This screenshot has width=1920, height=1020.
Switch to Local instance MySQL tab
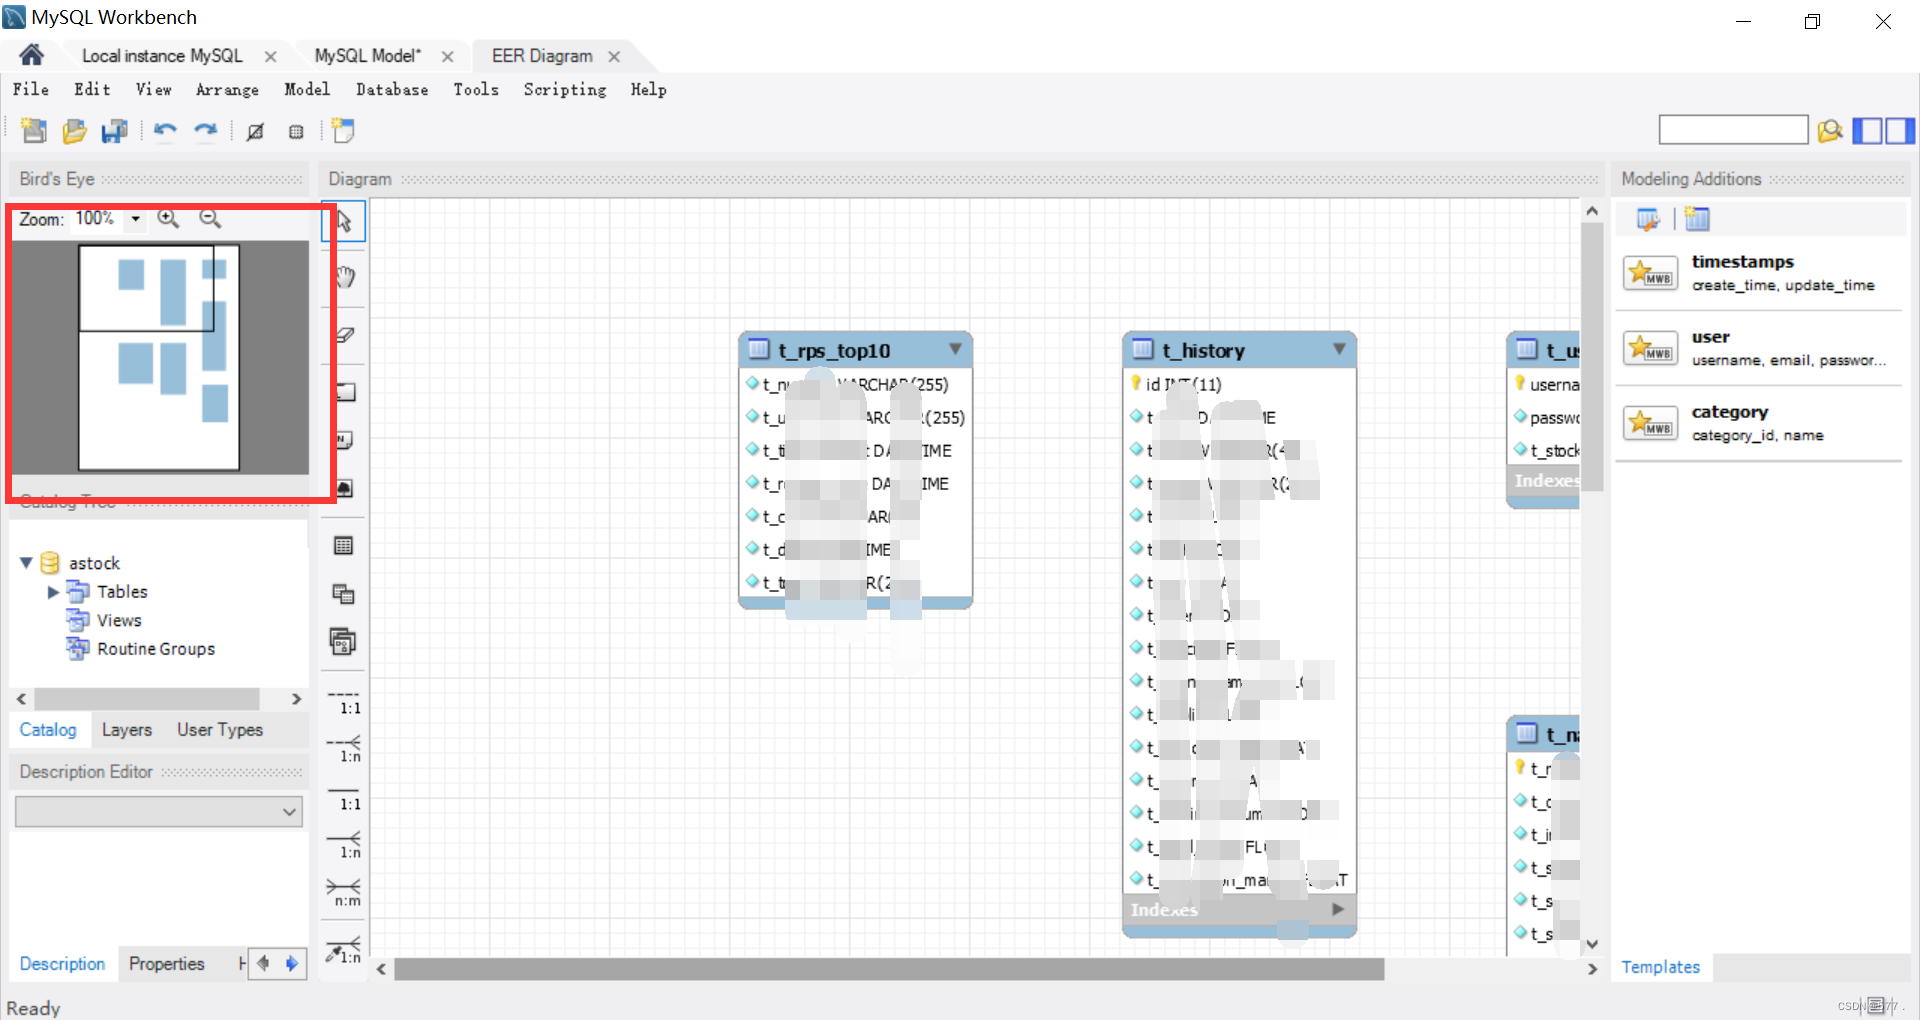(x=162, y=56)
